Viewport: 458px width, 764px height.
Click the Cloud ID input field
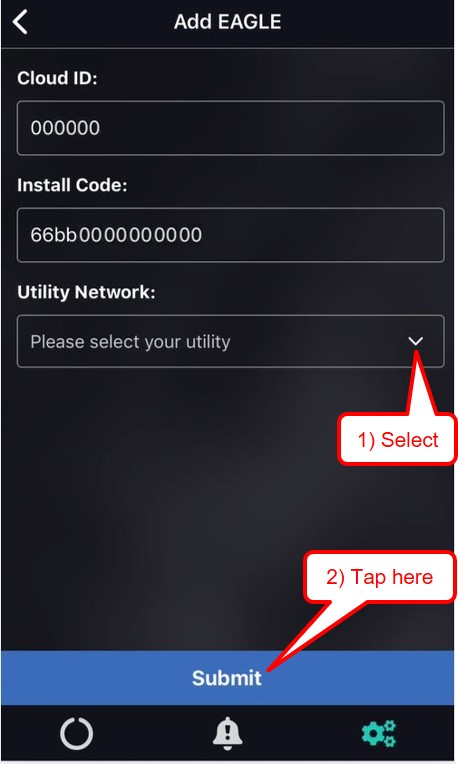pyautogui.click(x=230, y=128)
